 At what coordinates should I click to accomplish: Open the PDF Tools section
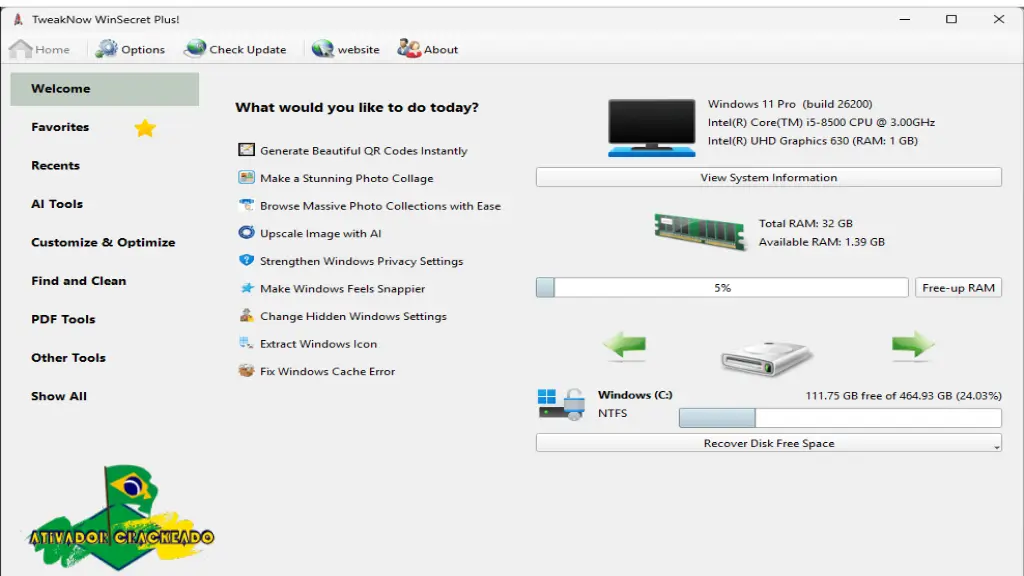tap(63, 319)
